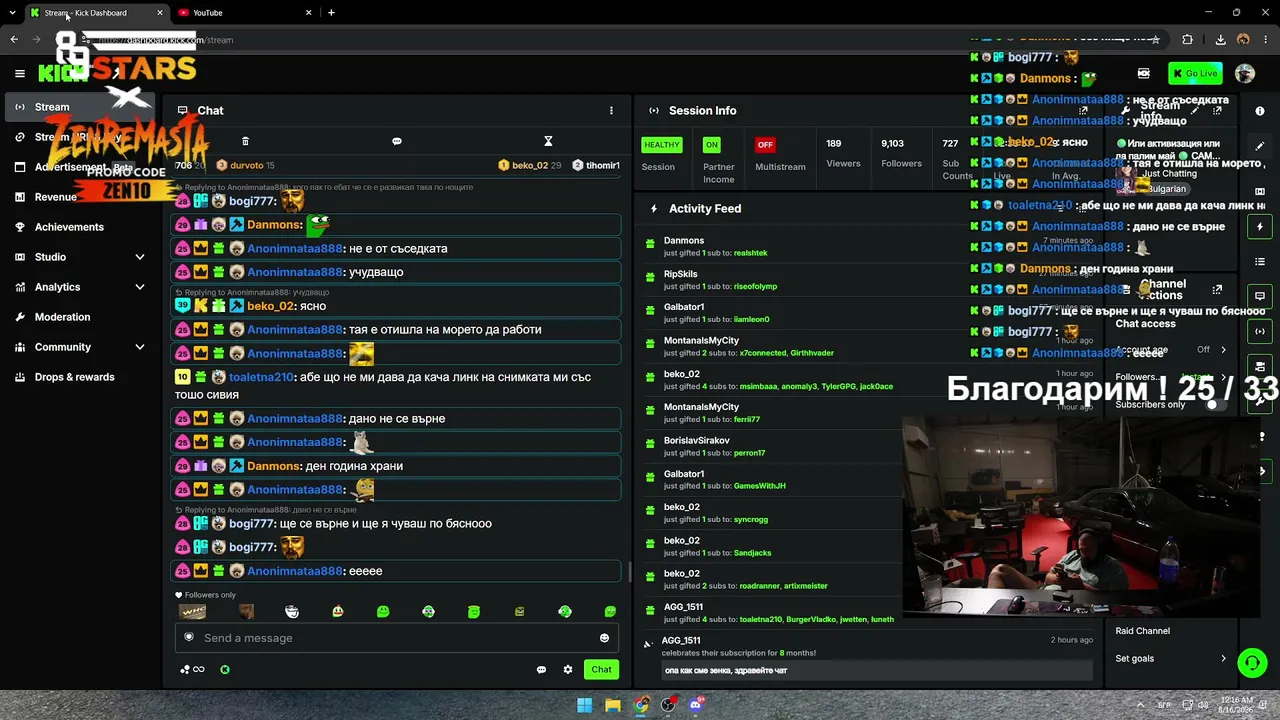Click the 189 Viewers stat

pyautogui.click(x=843, y=153)
